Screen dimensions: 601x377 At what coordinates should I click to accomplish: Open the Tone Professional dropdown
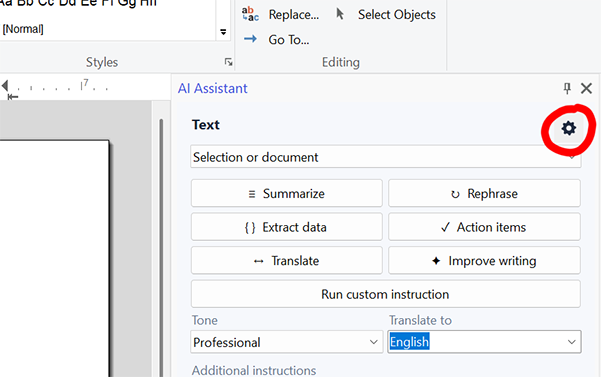click(x=287, y=342)
